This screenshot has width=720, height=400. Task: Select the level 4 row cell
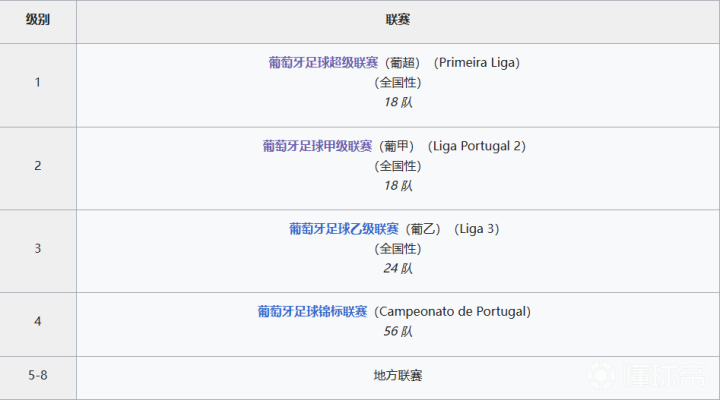38,322
